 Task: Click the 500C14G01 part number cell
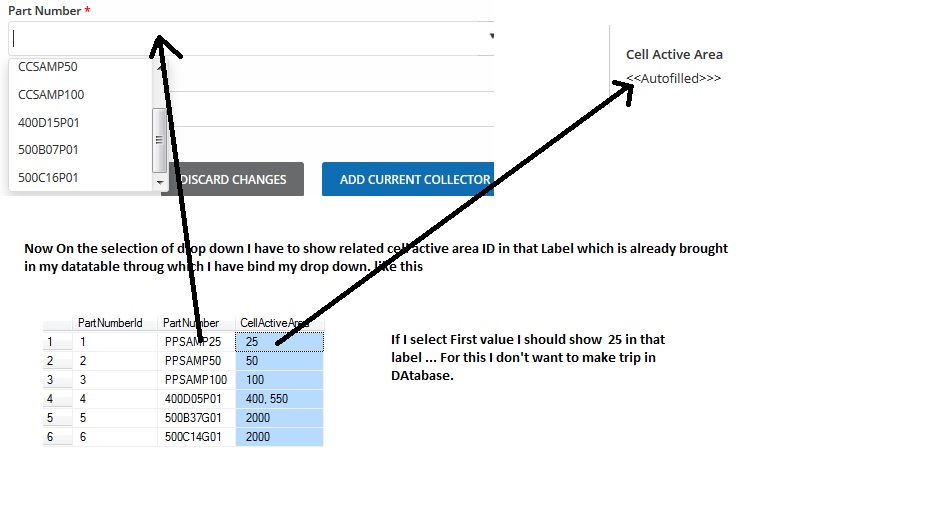[196, 437]
